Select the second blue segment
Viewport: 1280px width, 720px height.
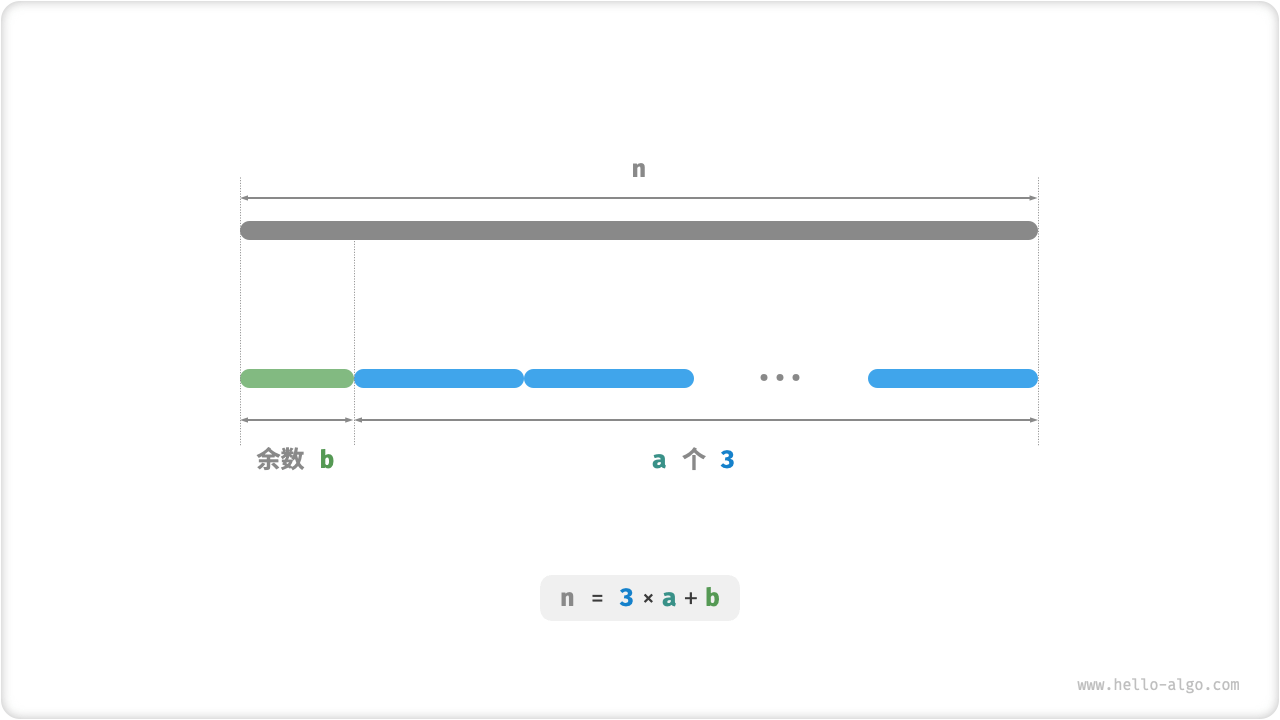tap(609, 378)
